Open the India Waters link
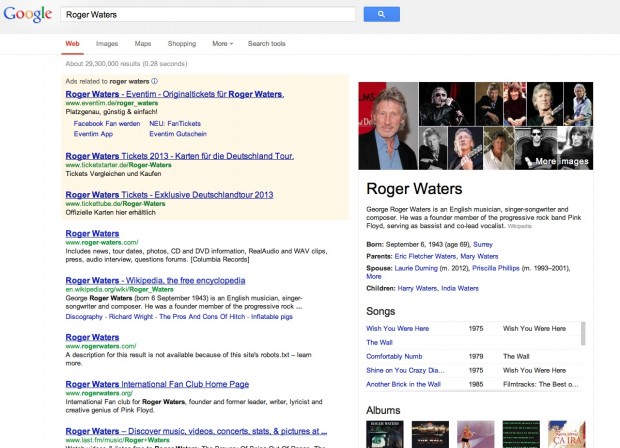Viewport: 620px width, 448px height. [460, 288]
